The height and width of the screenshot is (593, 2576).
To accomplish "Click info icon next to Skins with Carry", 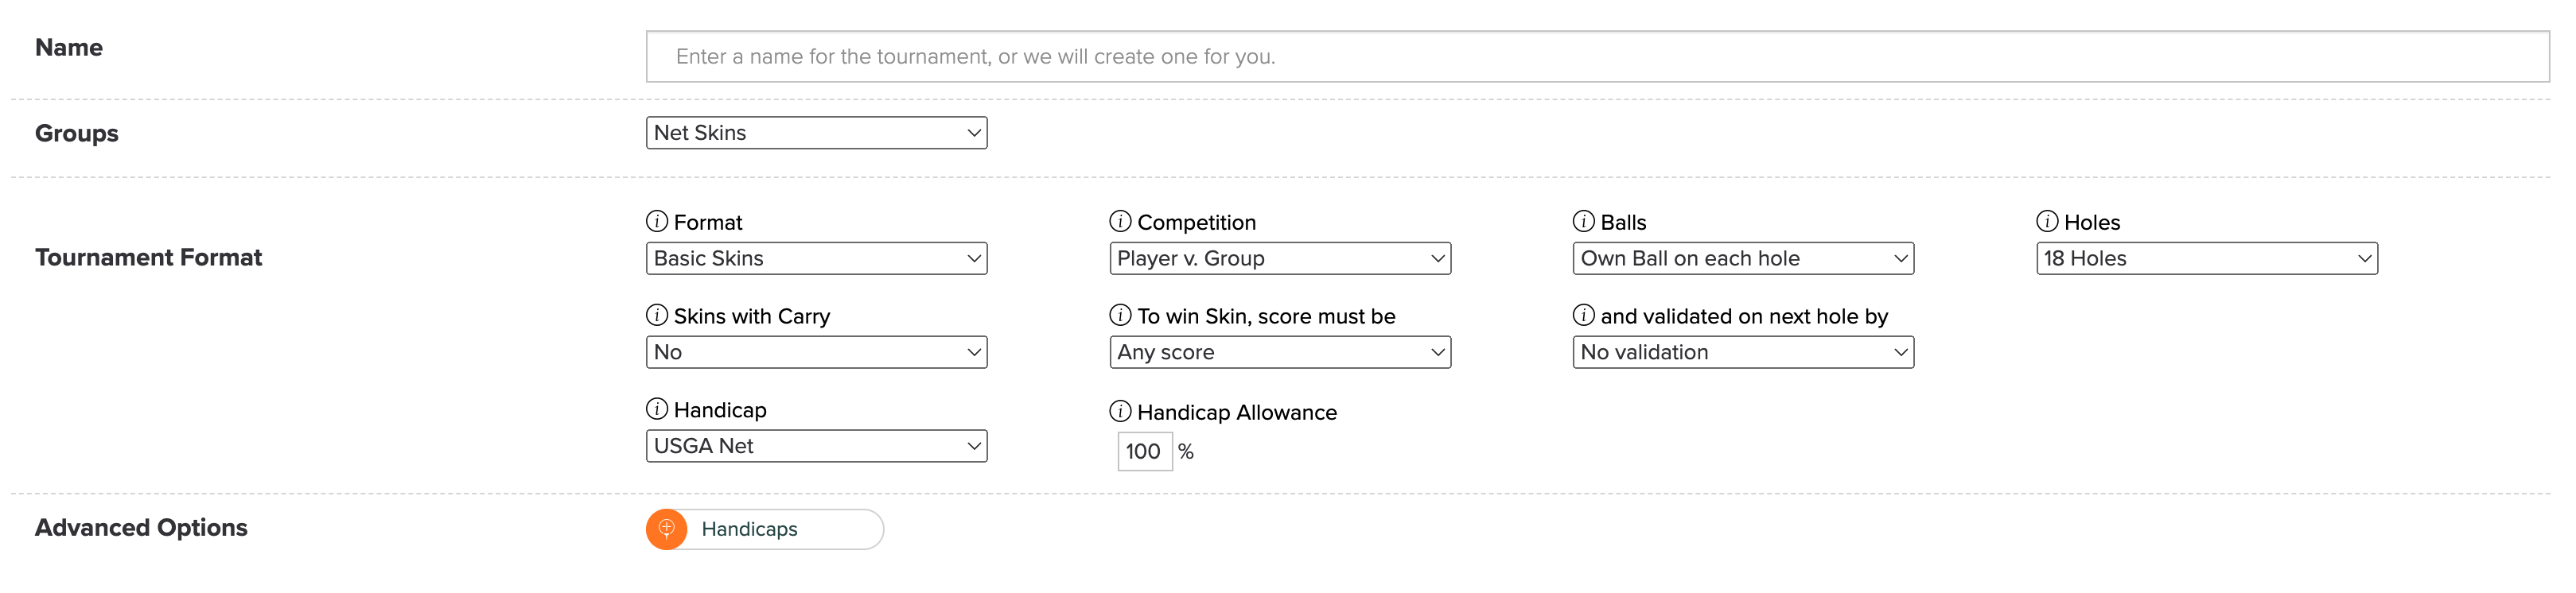I will [657, 315].
